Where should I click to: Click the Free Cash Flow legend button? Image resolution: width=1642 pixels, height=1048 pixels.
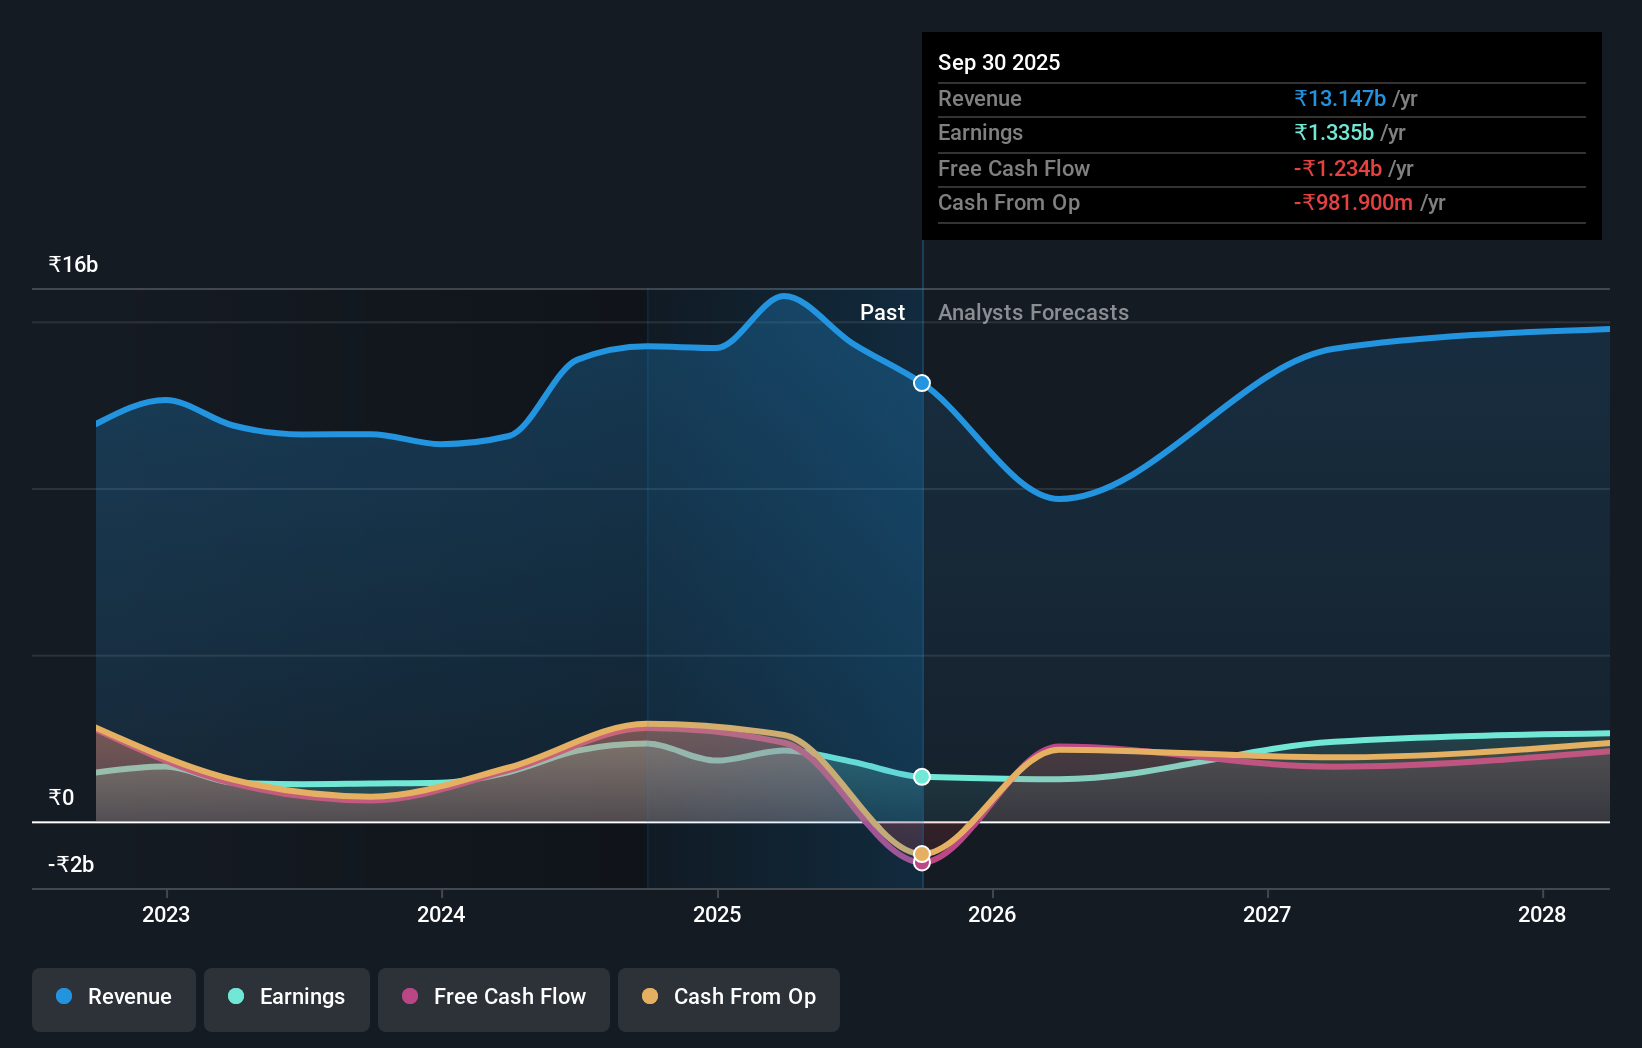click(493, 999)
